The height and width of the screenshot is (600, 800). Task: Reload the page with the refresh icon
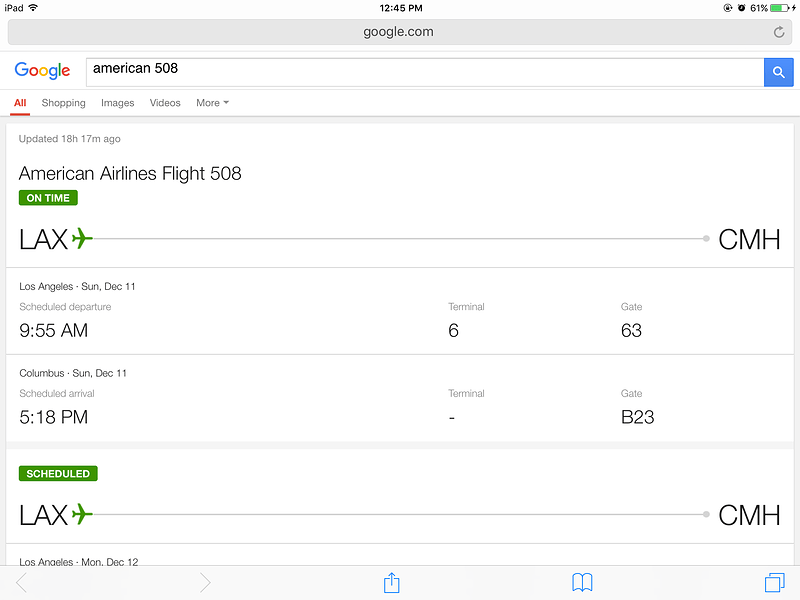(779, 32)
